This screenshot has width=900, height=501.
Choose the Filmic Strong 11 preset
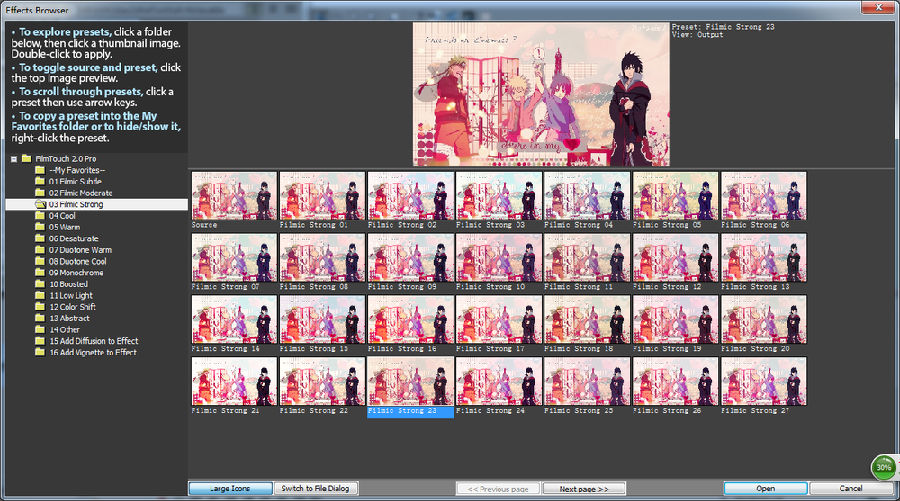click(x=587, y=258)
